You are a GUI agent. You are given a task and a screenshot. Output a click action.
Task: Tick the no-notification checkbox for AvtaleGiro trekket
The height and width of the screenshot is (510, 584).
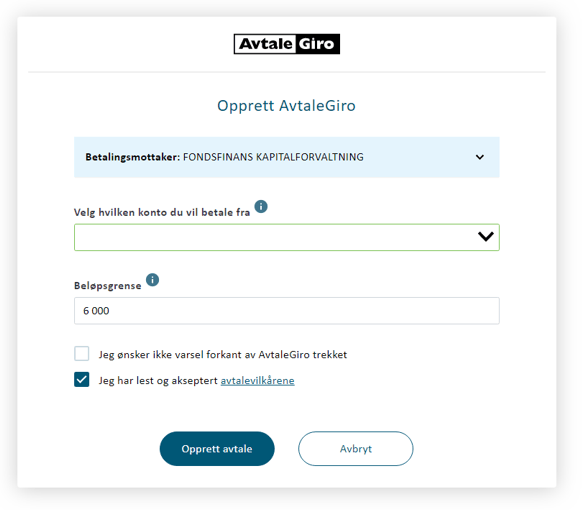click(x=82, y=354)
